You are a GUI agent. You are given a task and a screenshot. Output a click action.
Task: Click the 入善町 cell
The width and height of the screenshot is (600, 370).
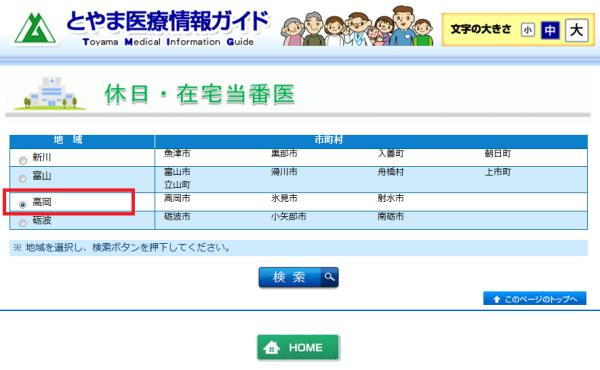pos(391,153)
